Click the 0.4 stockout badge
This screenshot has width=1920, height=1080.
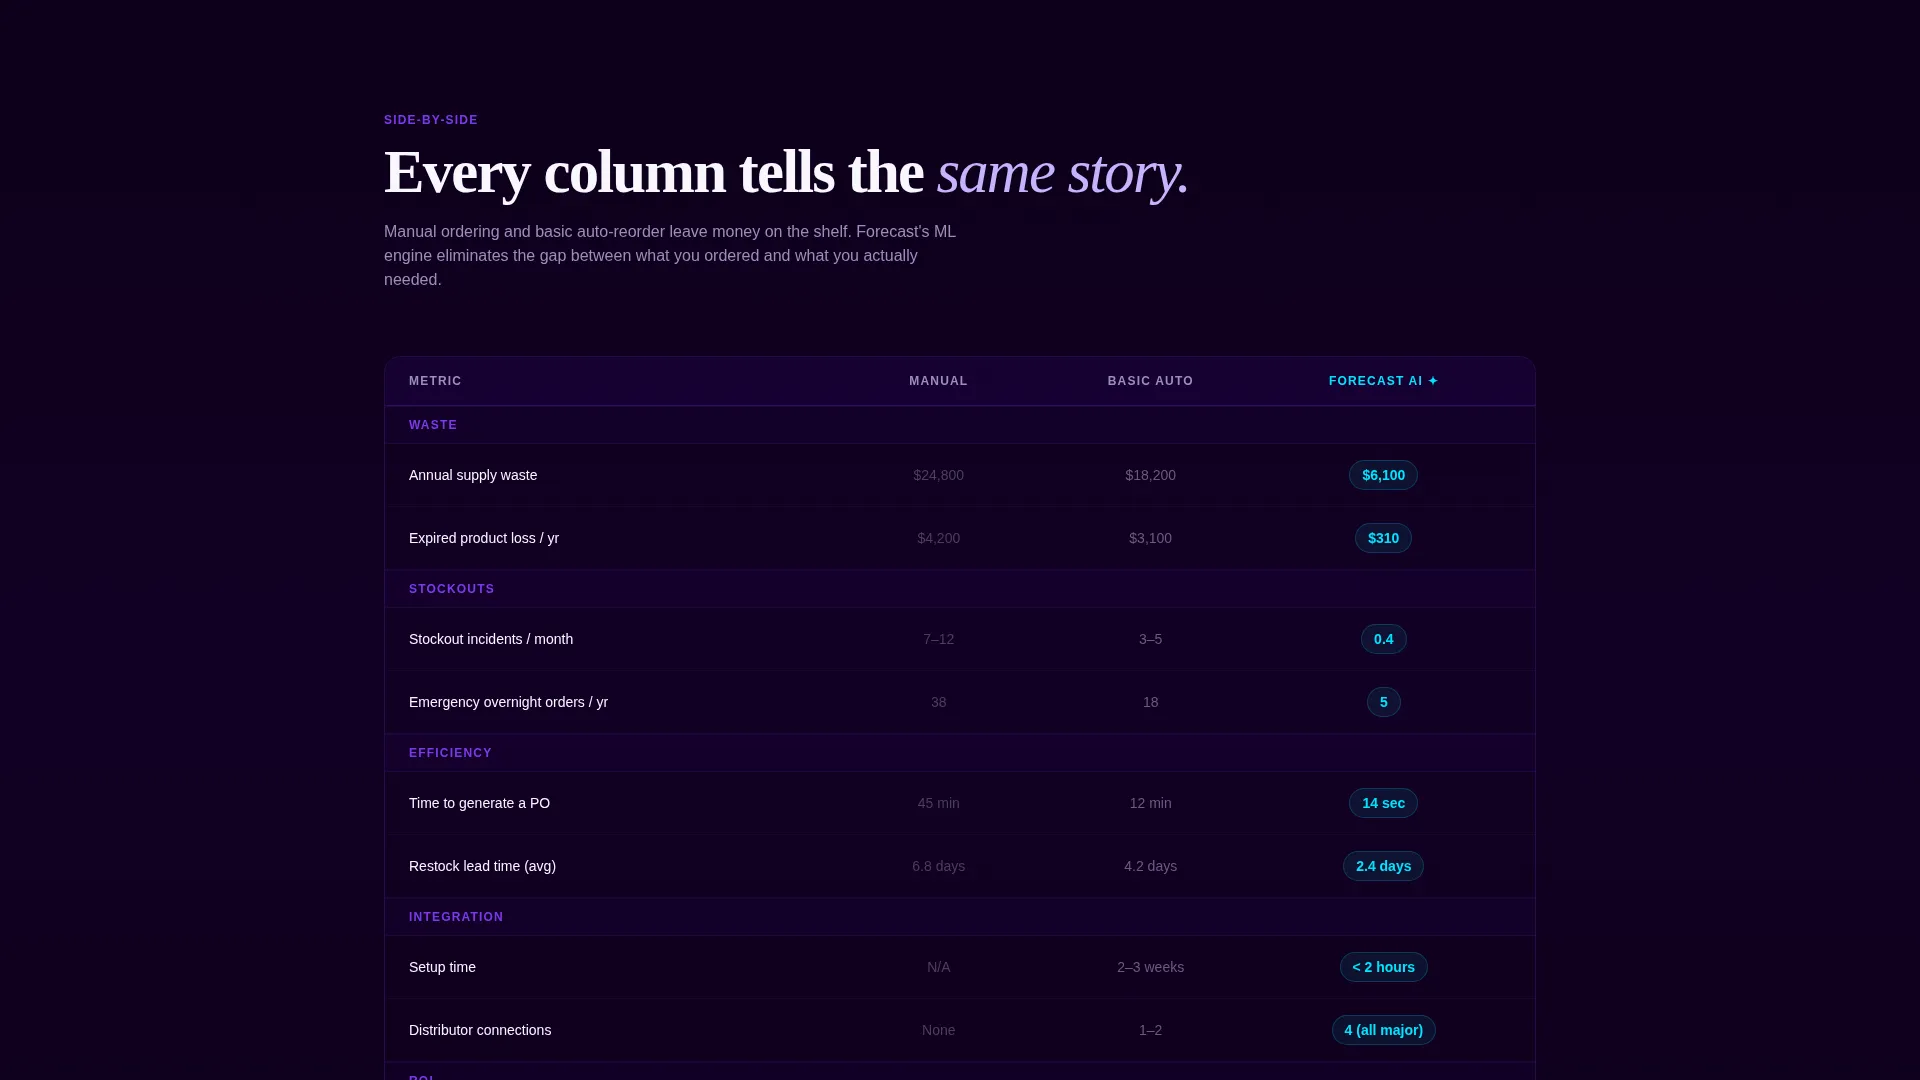(x=1383, y=639)
